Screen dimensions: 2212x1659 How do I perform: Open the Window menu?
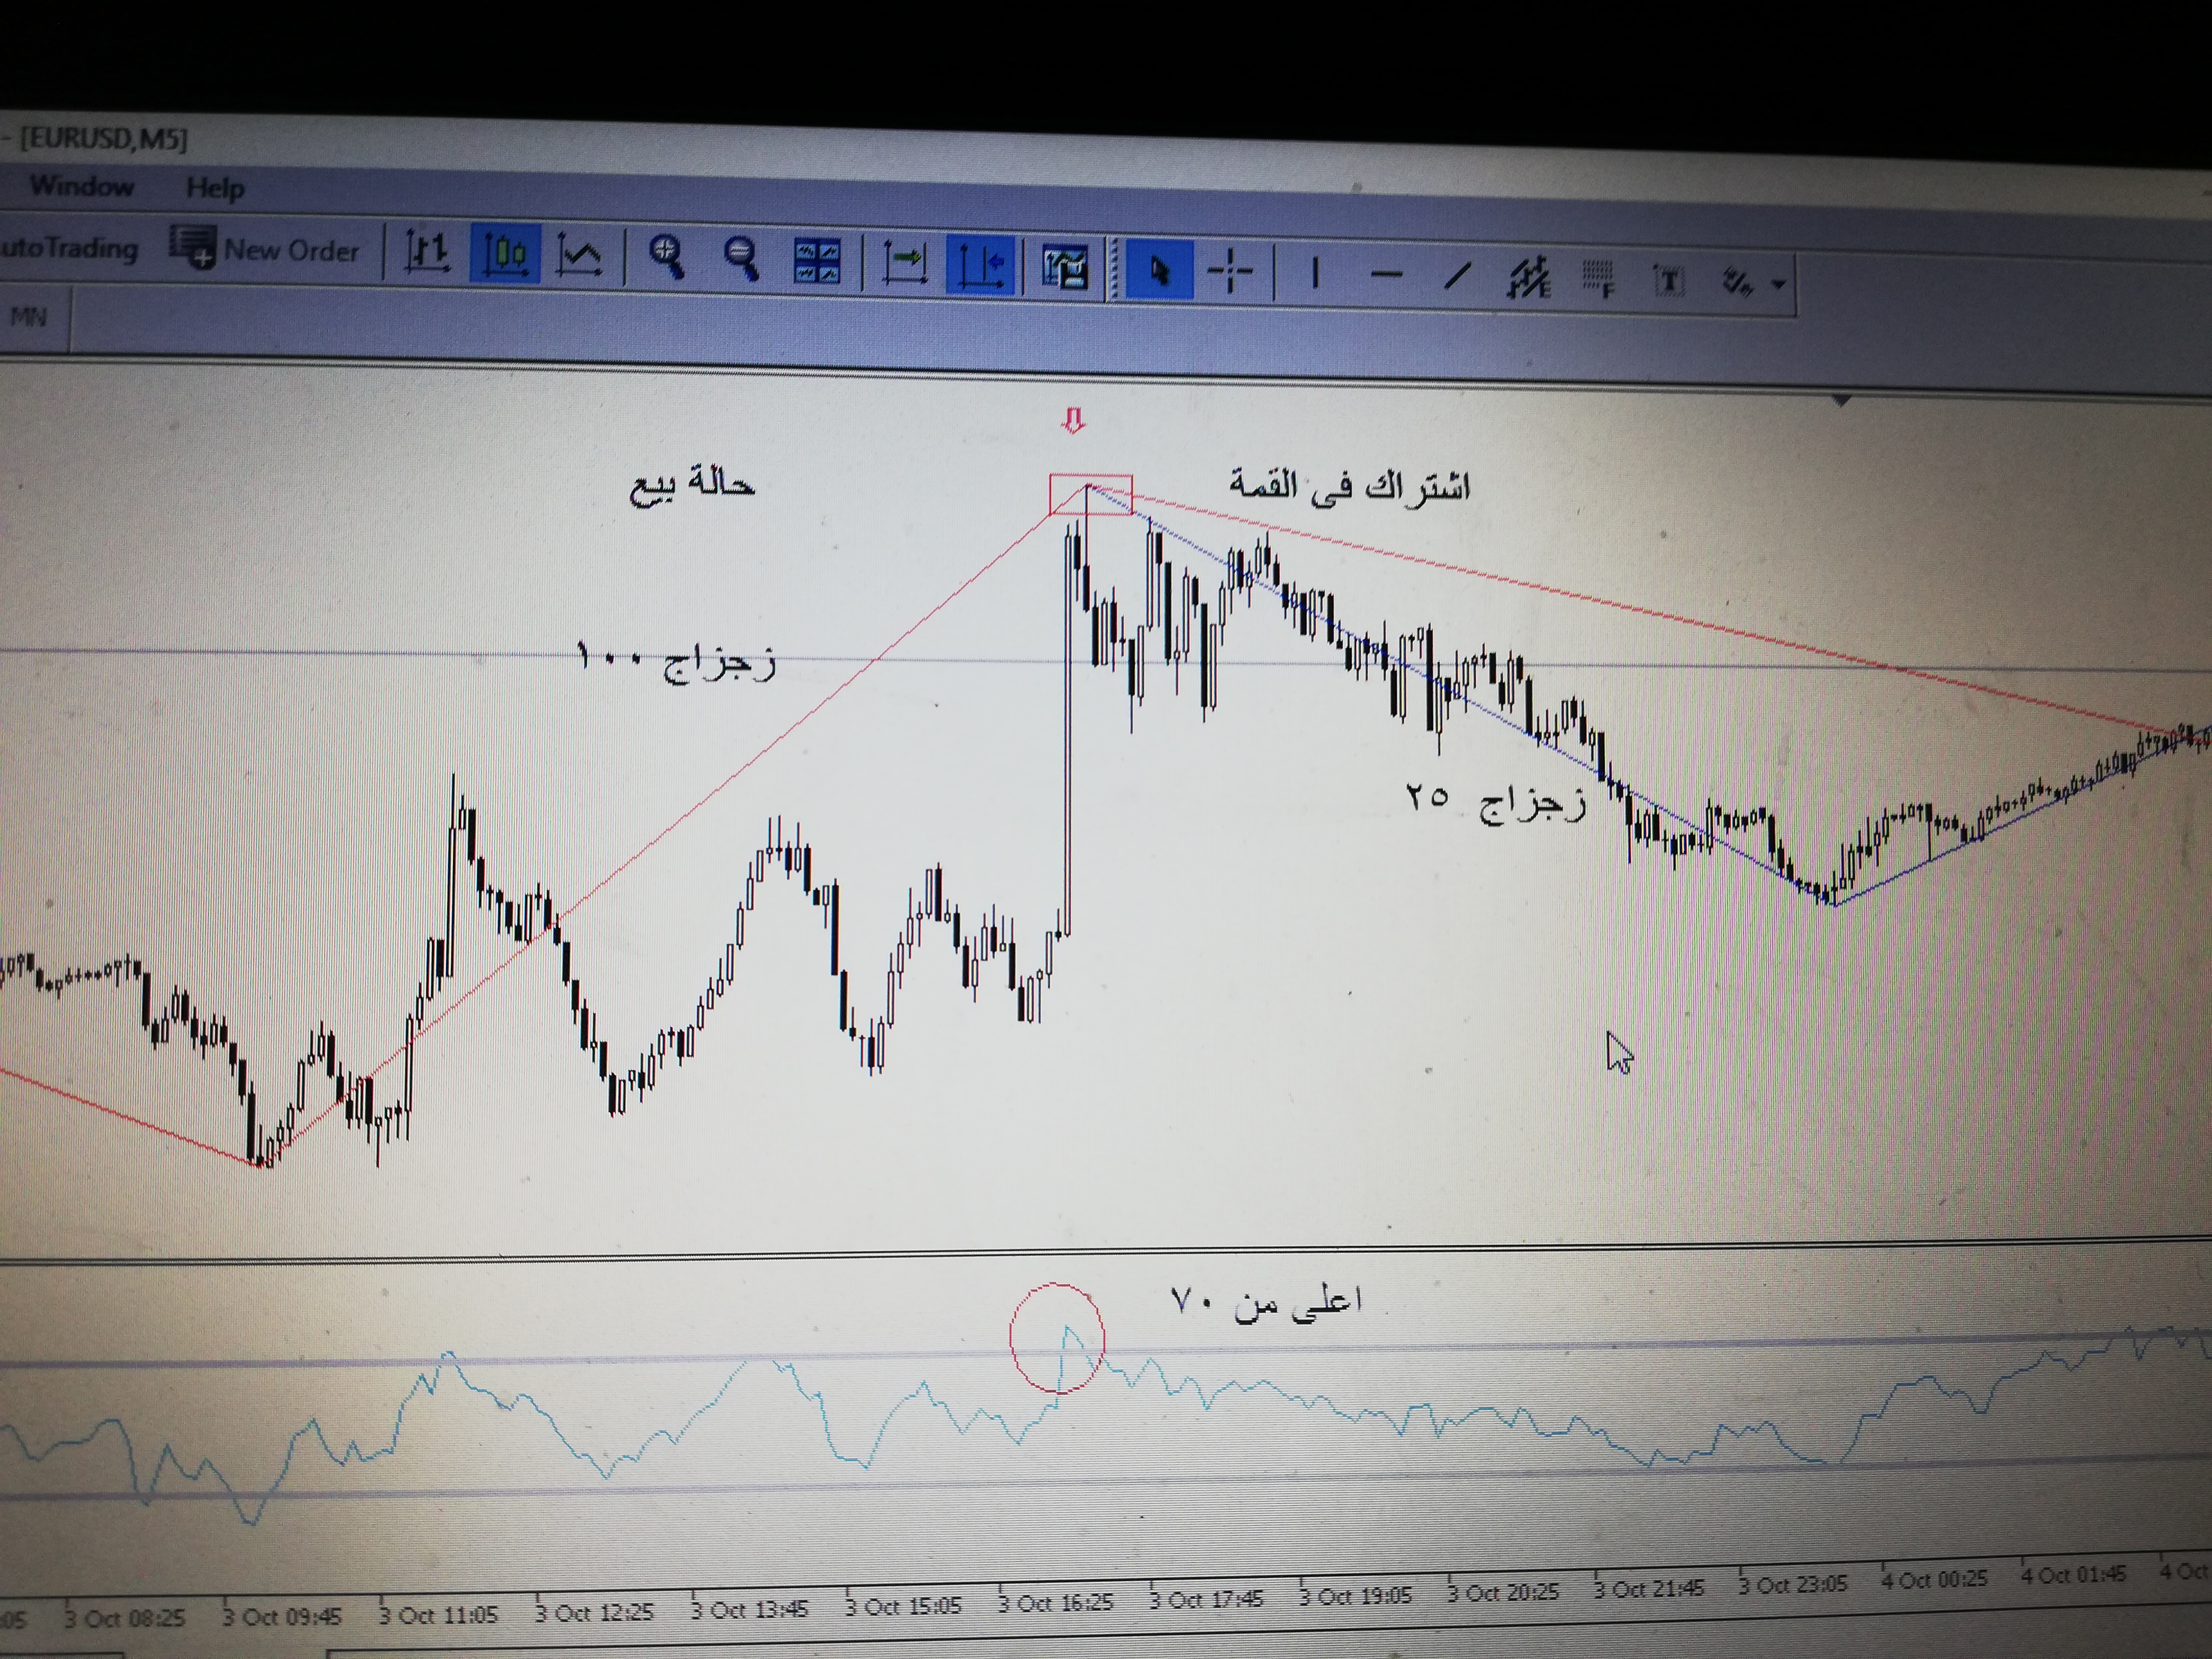(x=82, y=186)
